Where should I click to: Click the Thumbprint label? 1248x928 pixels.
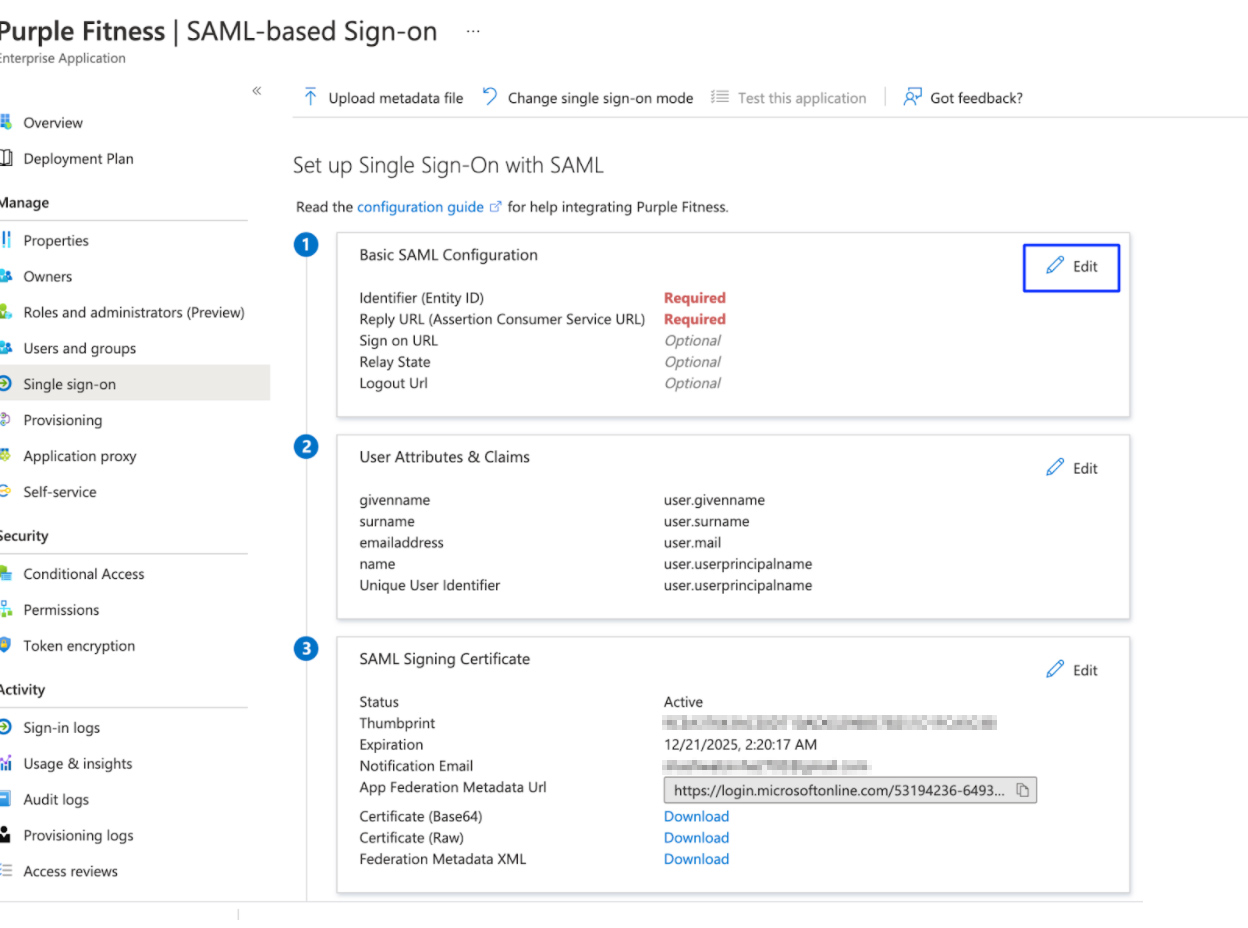coord(397,723)
